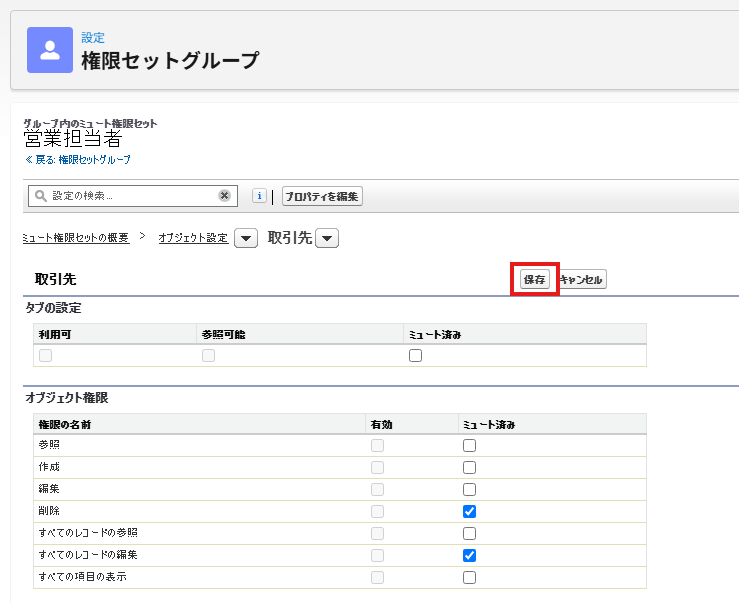Toggle muted checkbox for 編集 permission
This screenshot has width=739, height=603.
coord(469,489)
